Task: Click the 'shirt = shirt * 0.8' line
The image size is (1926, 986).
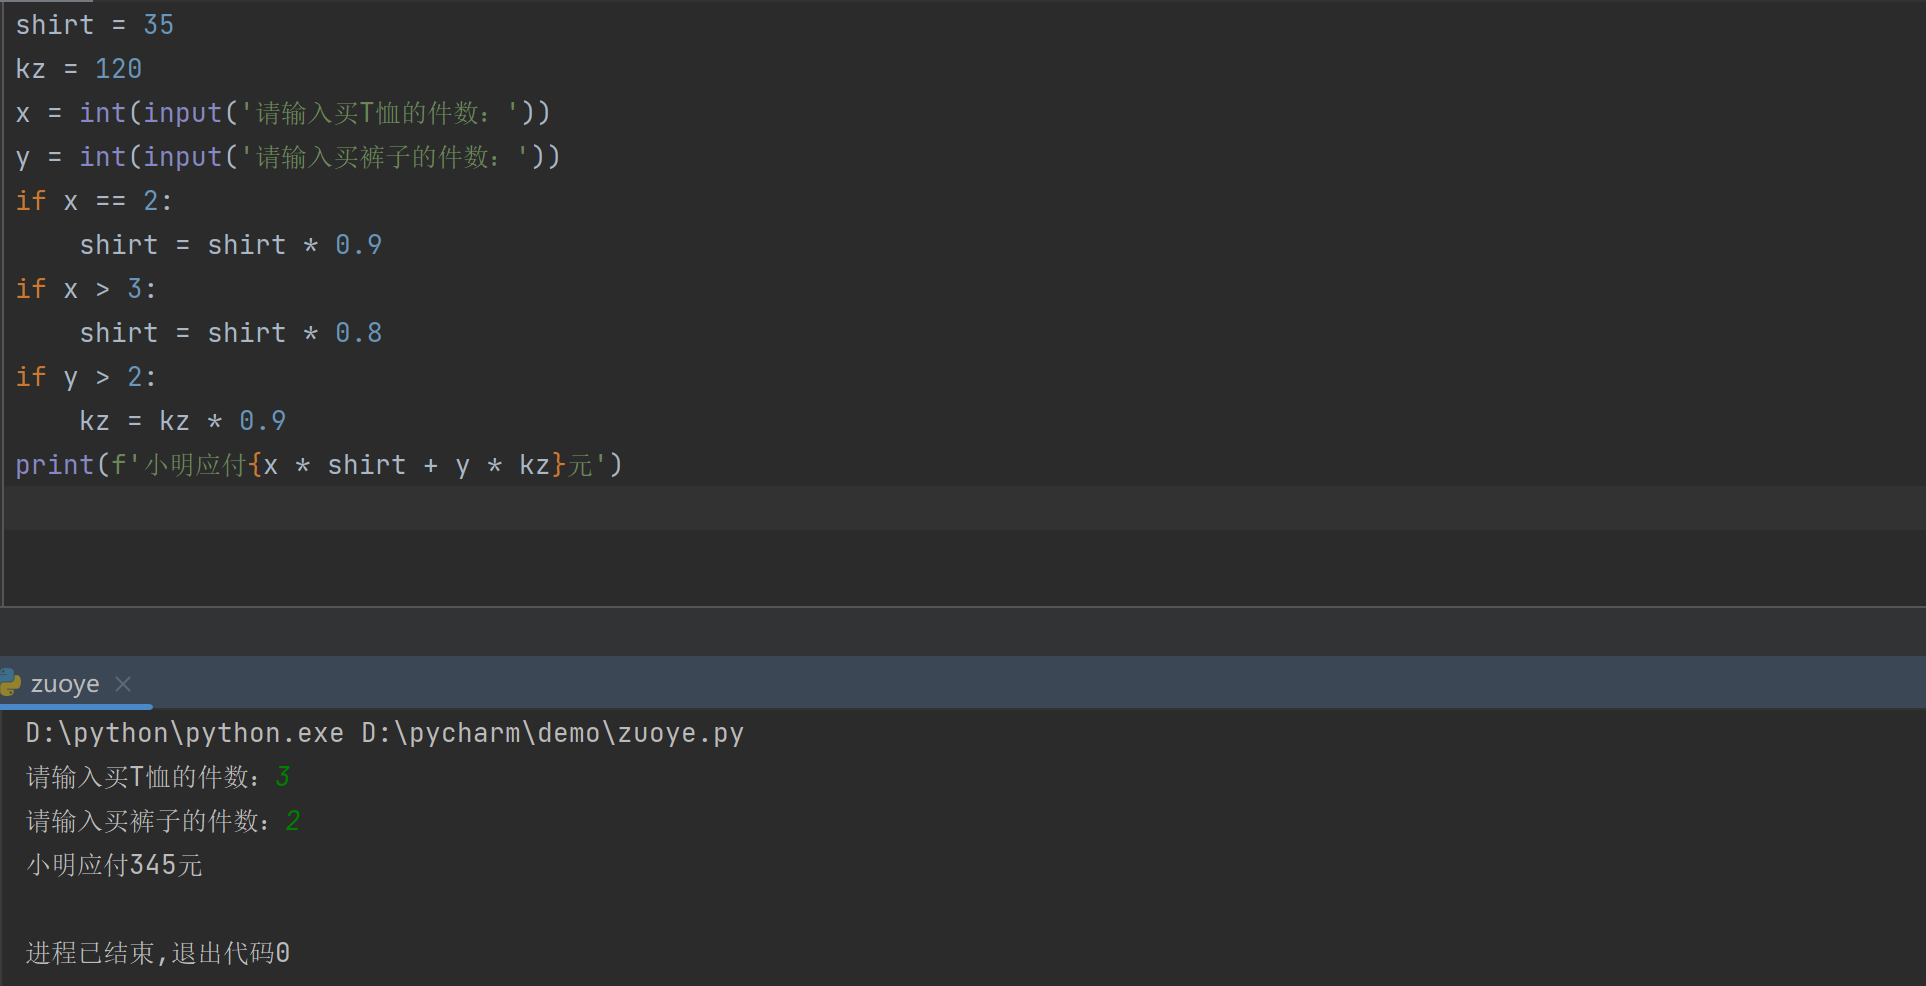Action: point(231,333)
